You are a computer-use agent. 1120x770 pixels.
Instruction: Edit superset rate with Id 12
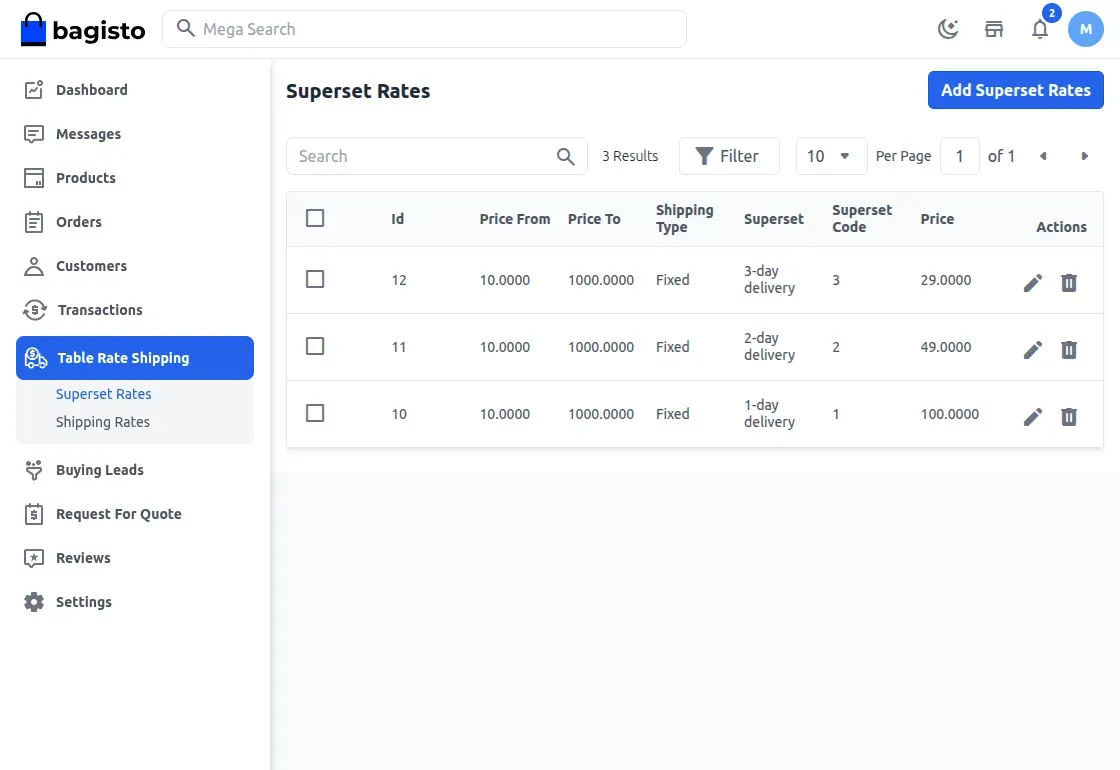1032,283
